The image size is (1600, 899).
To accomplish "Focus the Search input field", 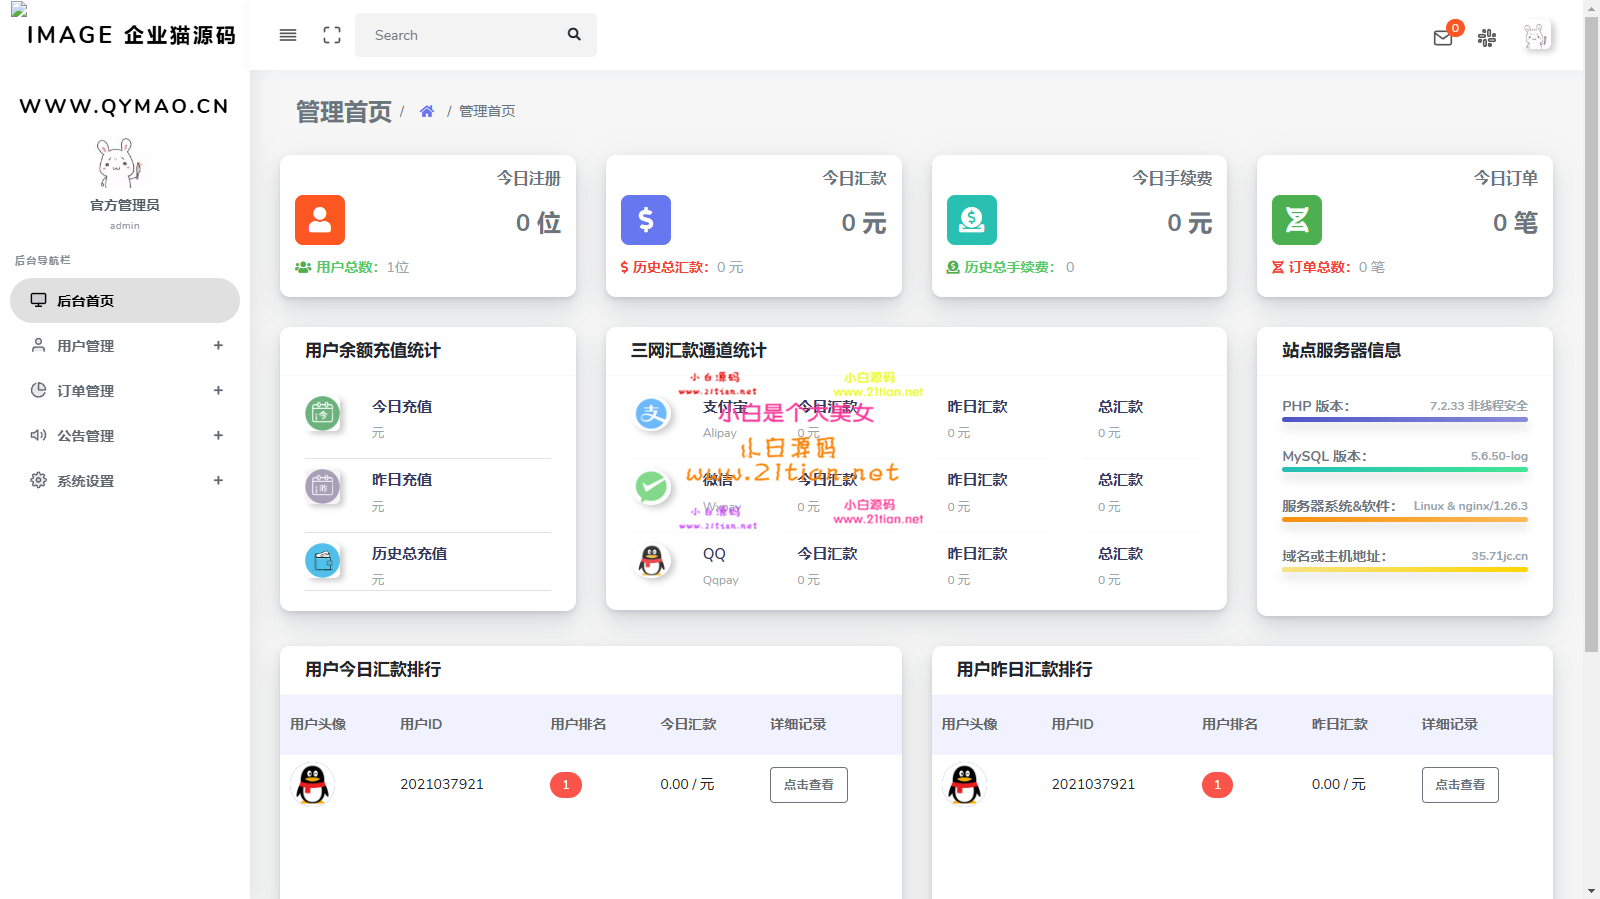I will [460, 35].
